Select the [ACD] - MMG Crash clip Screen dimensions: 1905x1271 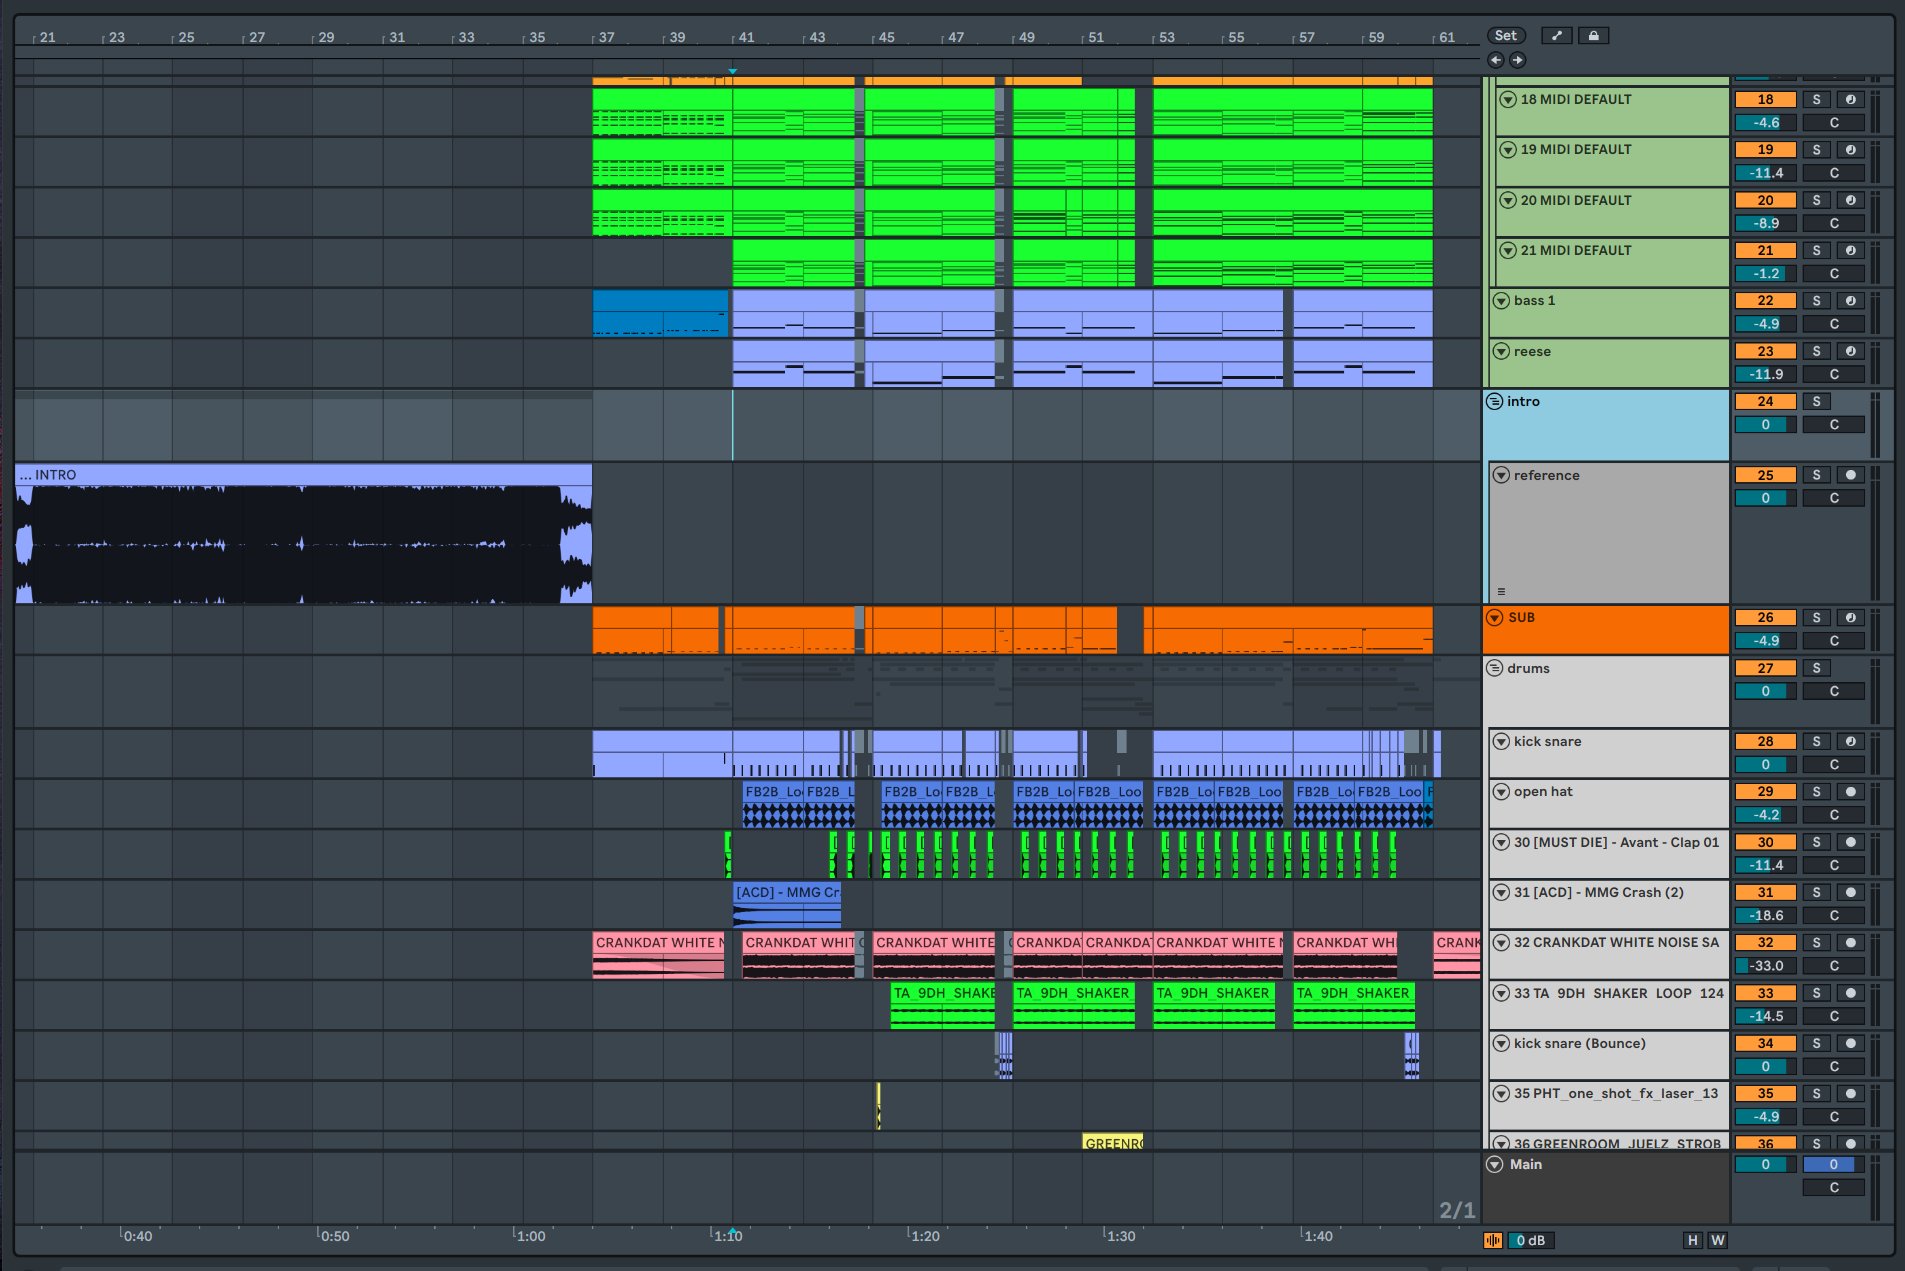(787, 905)
